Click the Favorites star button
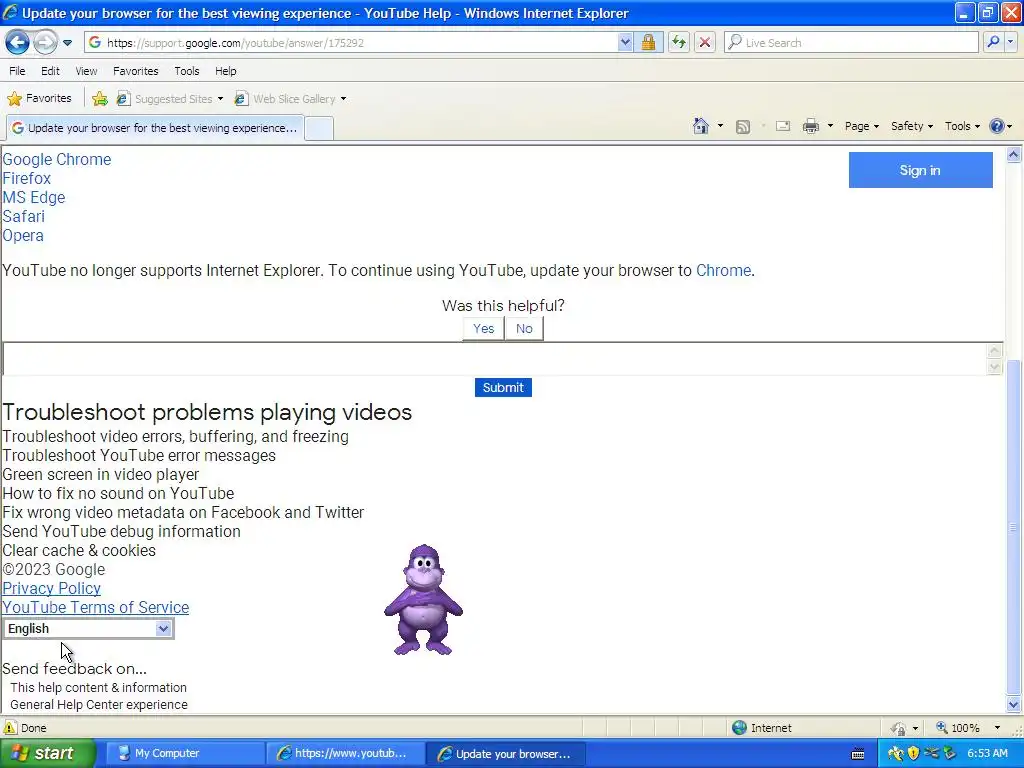Viewport: 1024px width, 768px height. pyautogui.click(x=39, y=99)
